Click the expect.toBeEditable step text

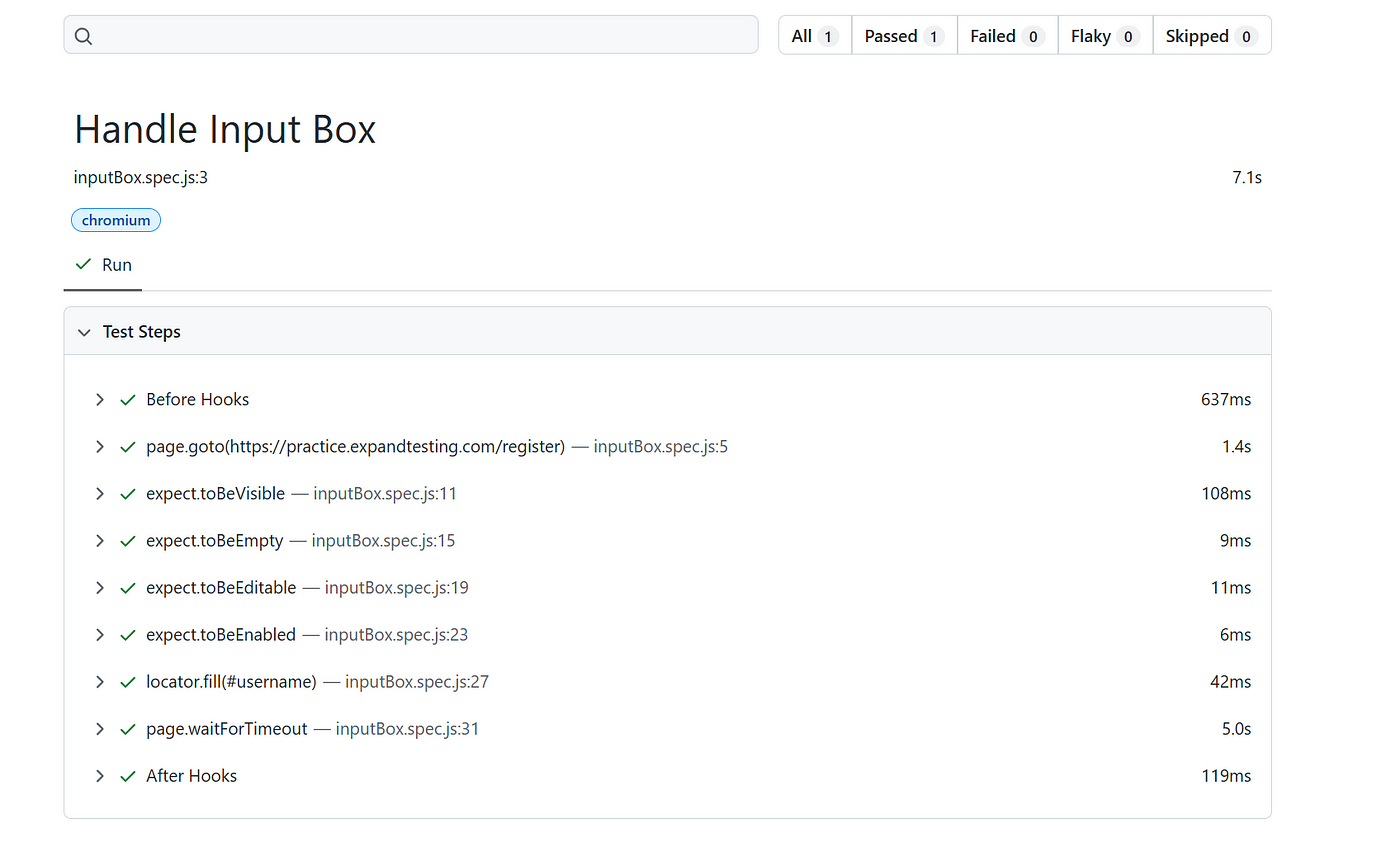(x=221, y=588)
